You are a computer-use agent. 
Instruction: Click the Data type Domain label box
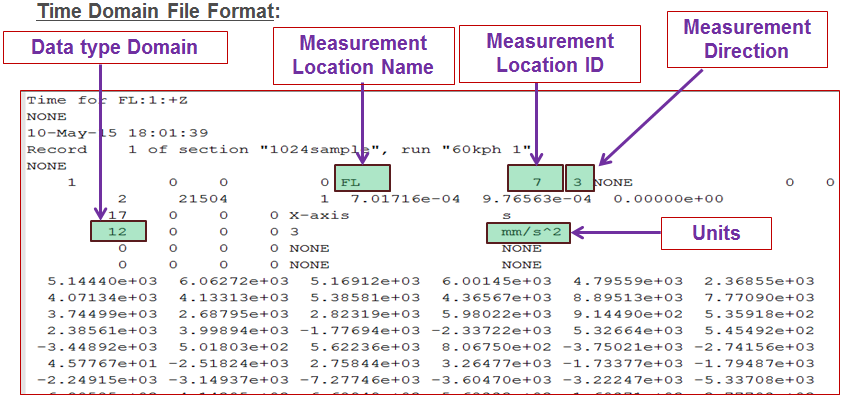[115, 47]
